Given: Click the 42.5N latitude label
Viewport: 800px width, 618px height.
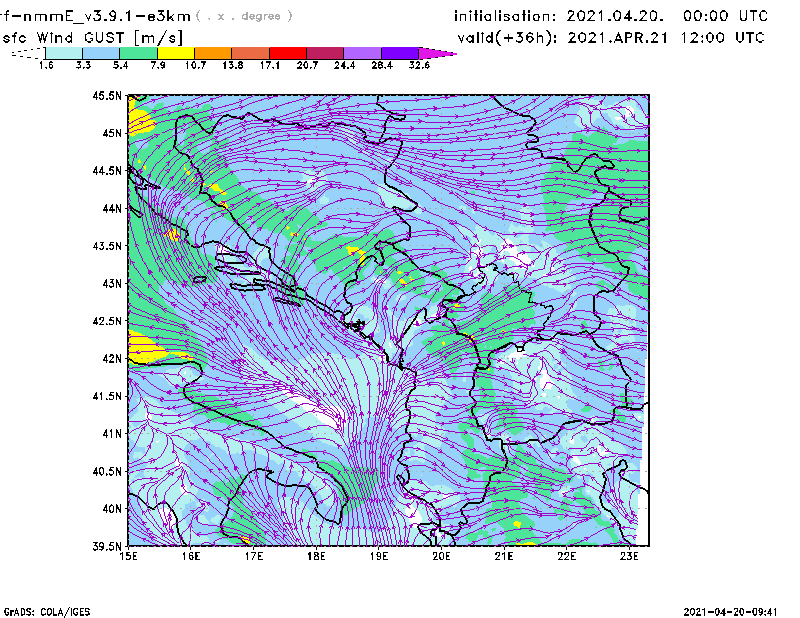Looking at the screenshot, I should pyautogui.click(x=107, y=321).
